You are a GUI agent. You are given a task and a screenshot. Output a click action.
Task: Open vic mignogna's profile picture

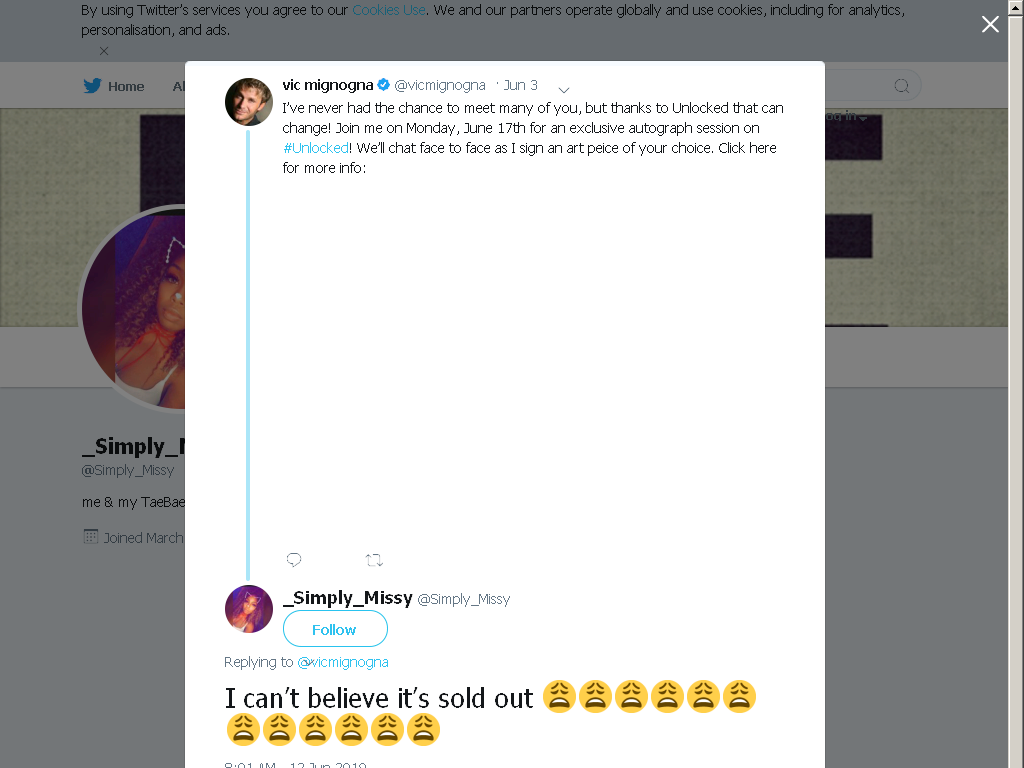tap(249, 102)
